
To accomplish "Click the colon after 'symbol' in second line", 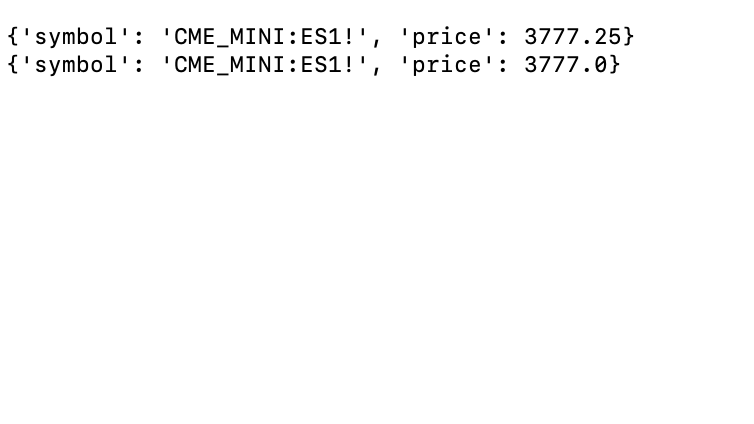I will point(139,65).
